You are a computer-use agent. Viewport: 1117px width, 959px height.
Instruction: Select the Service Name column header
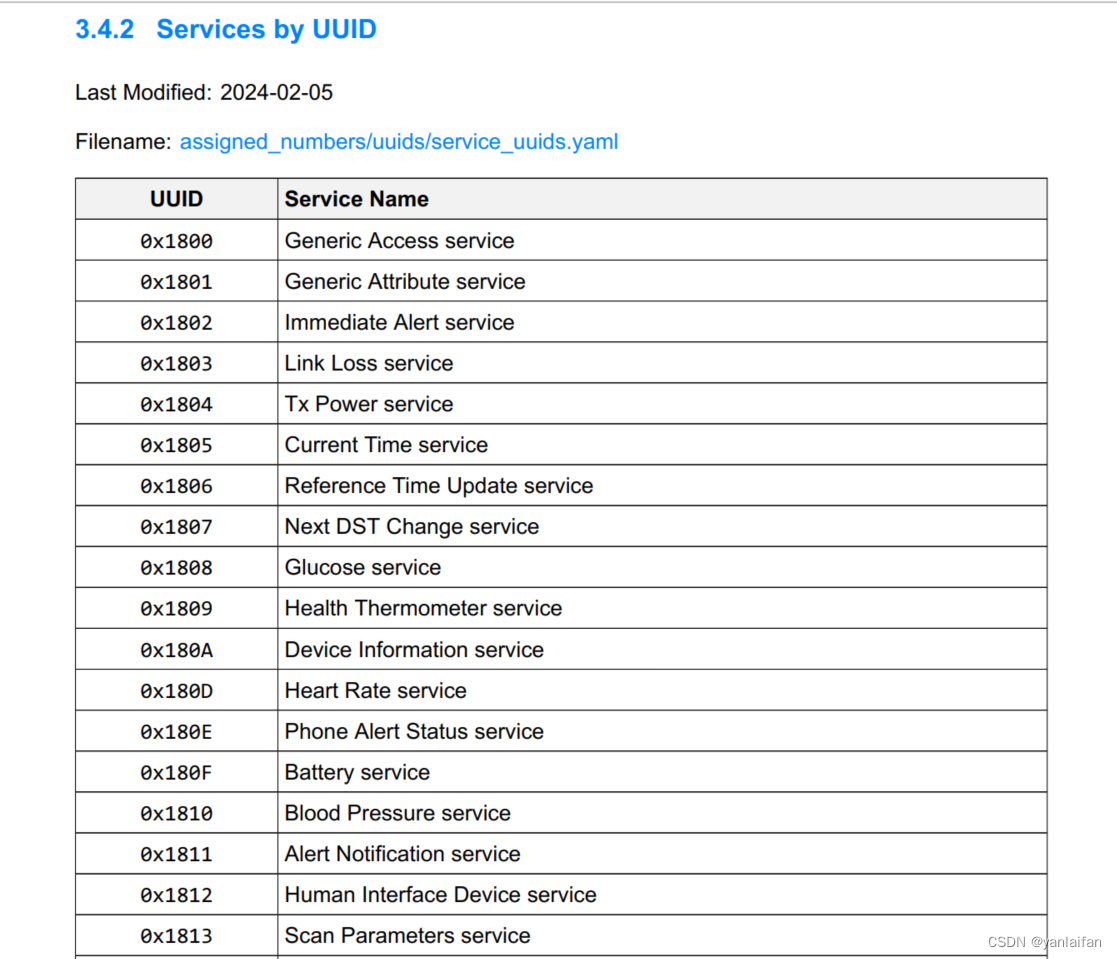[x=356, y=199]
